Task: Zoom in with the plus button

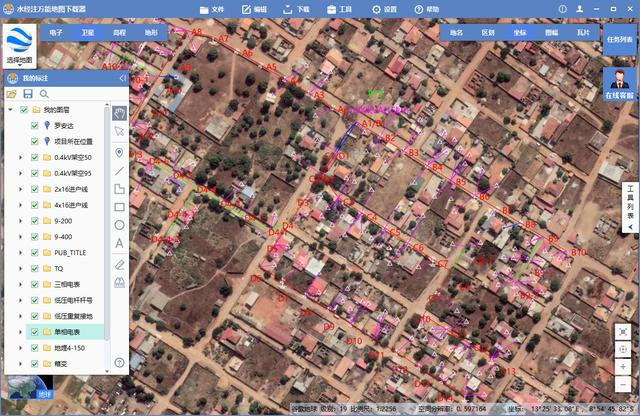Action: point(623,367)
